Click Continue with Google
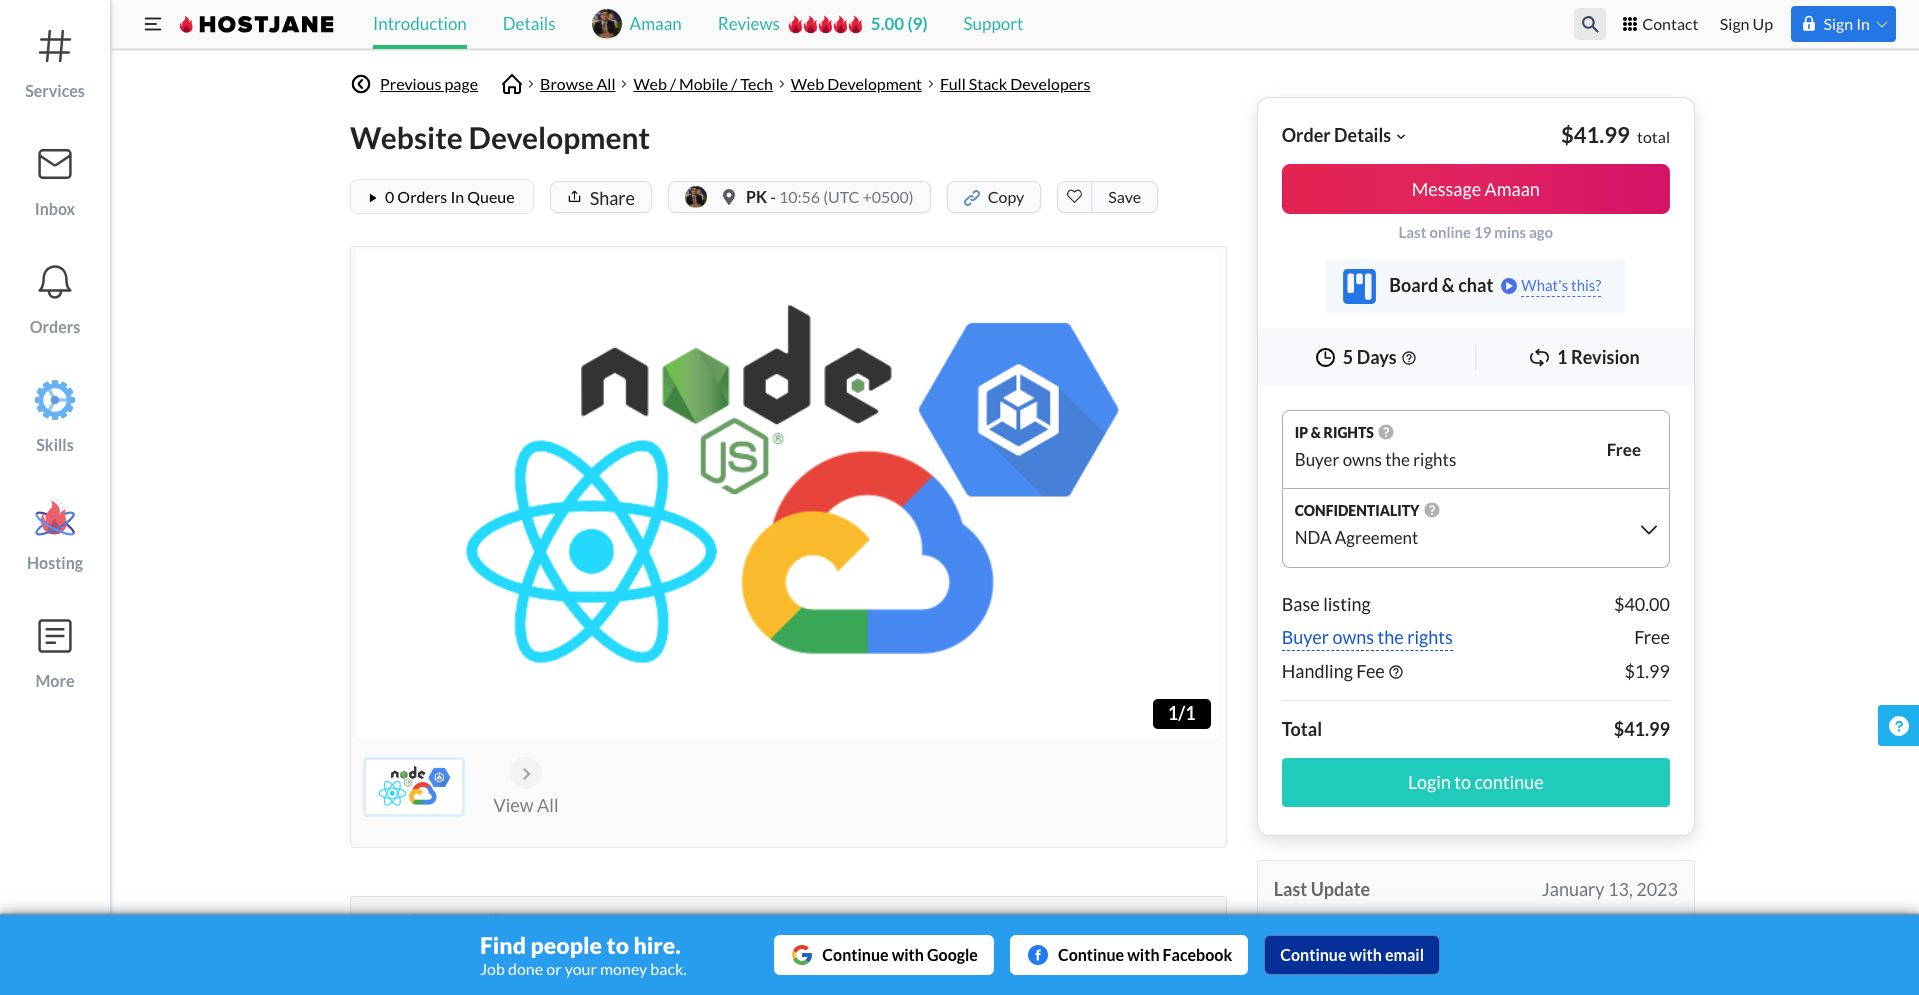Viewport: 1919px width, 995px height. [884, 955]
